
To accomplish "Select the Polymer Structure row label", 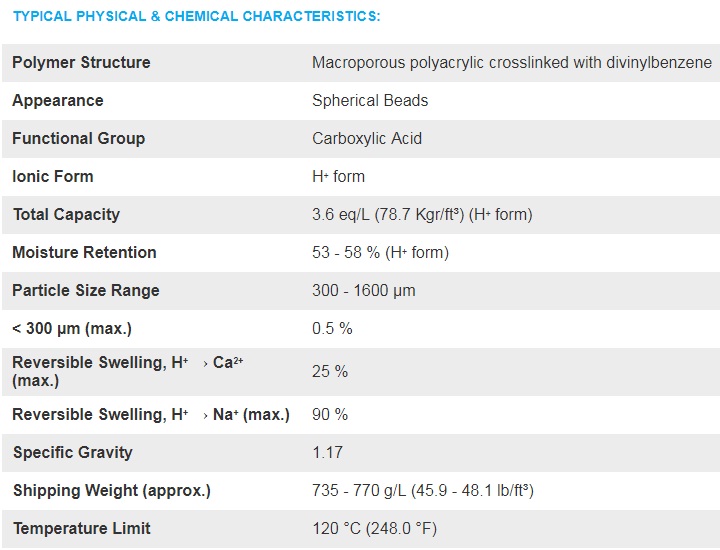I will [x=81, y=62].
